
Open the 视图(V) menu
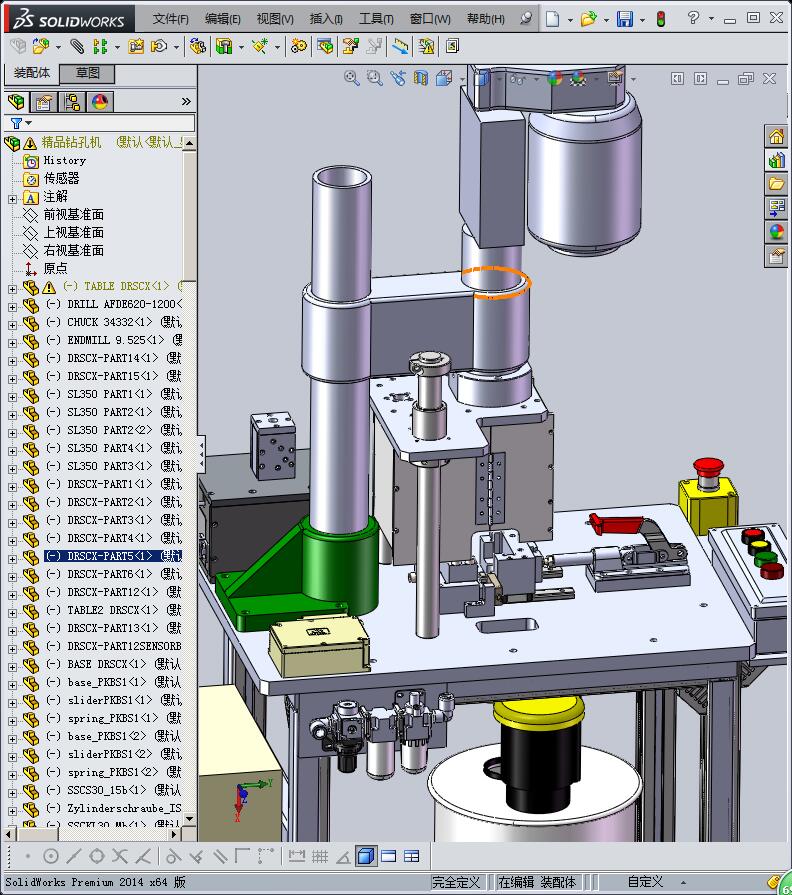275,19
